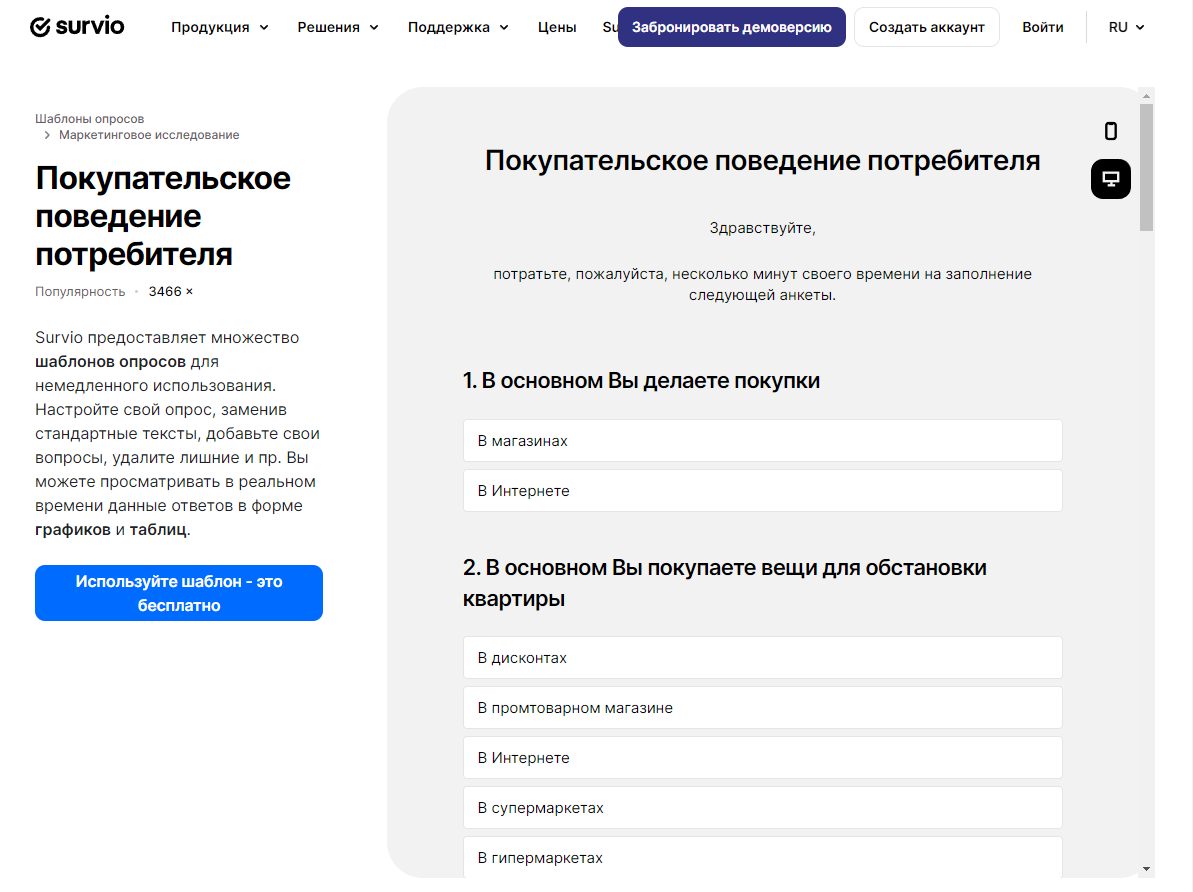This screenshot has height=892, width=1193.
Task: Open the Цены menu item
Action: pos(556,27)
